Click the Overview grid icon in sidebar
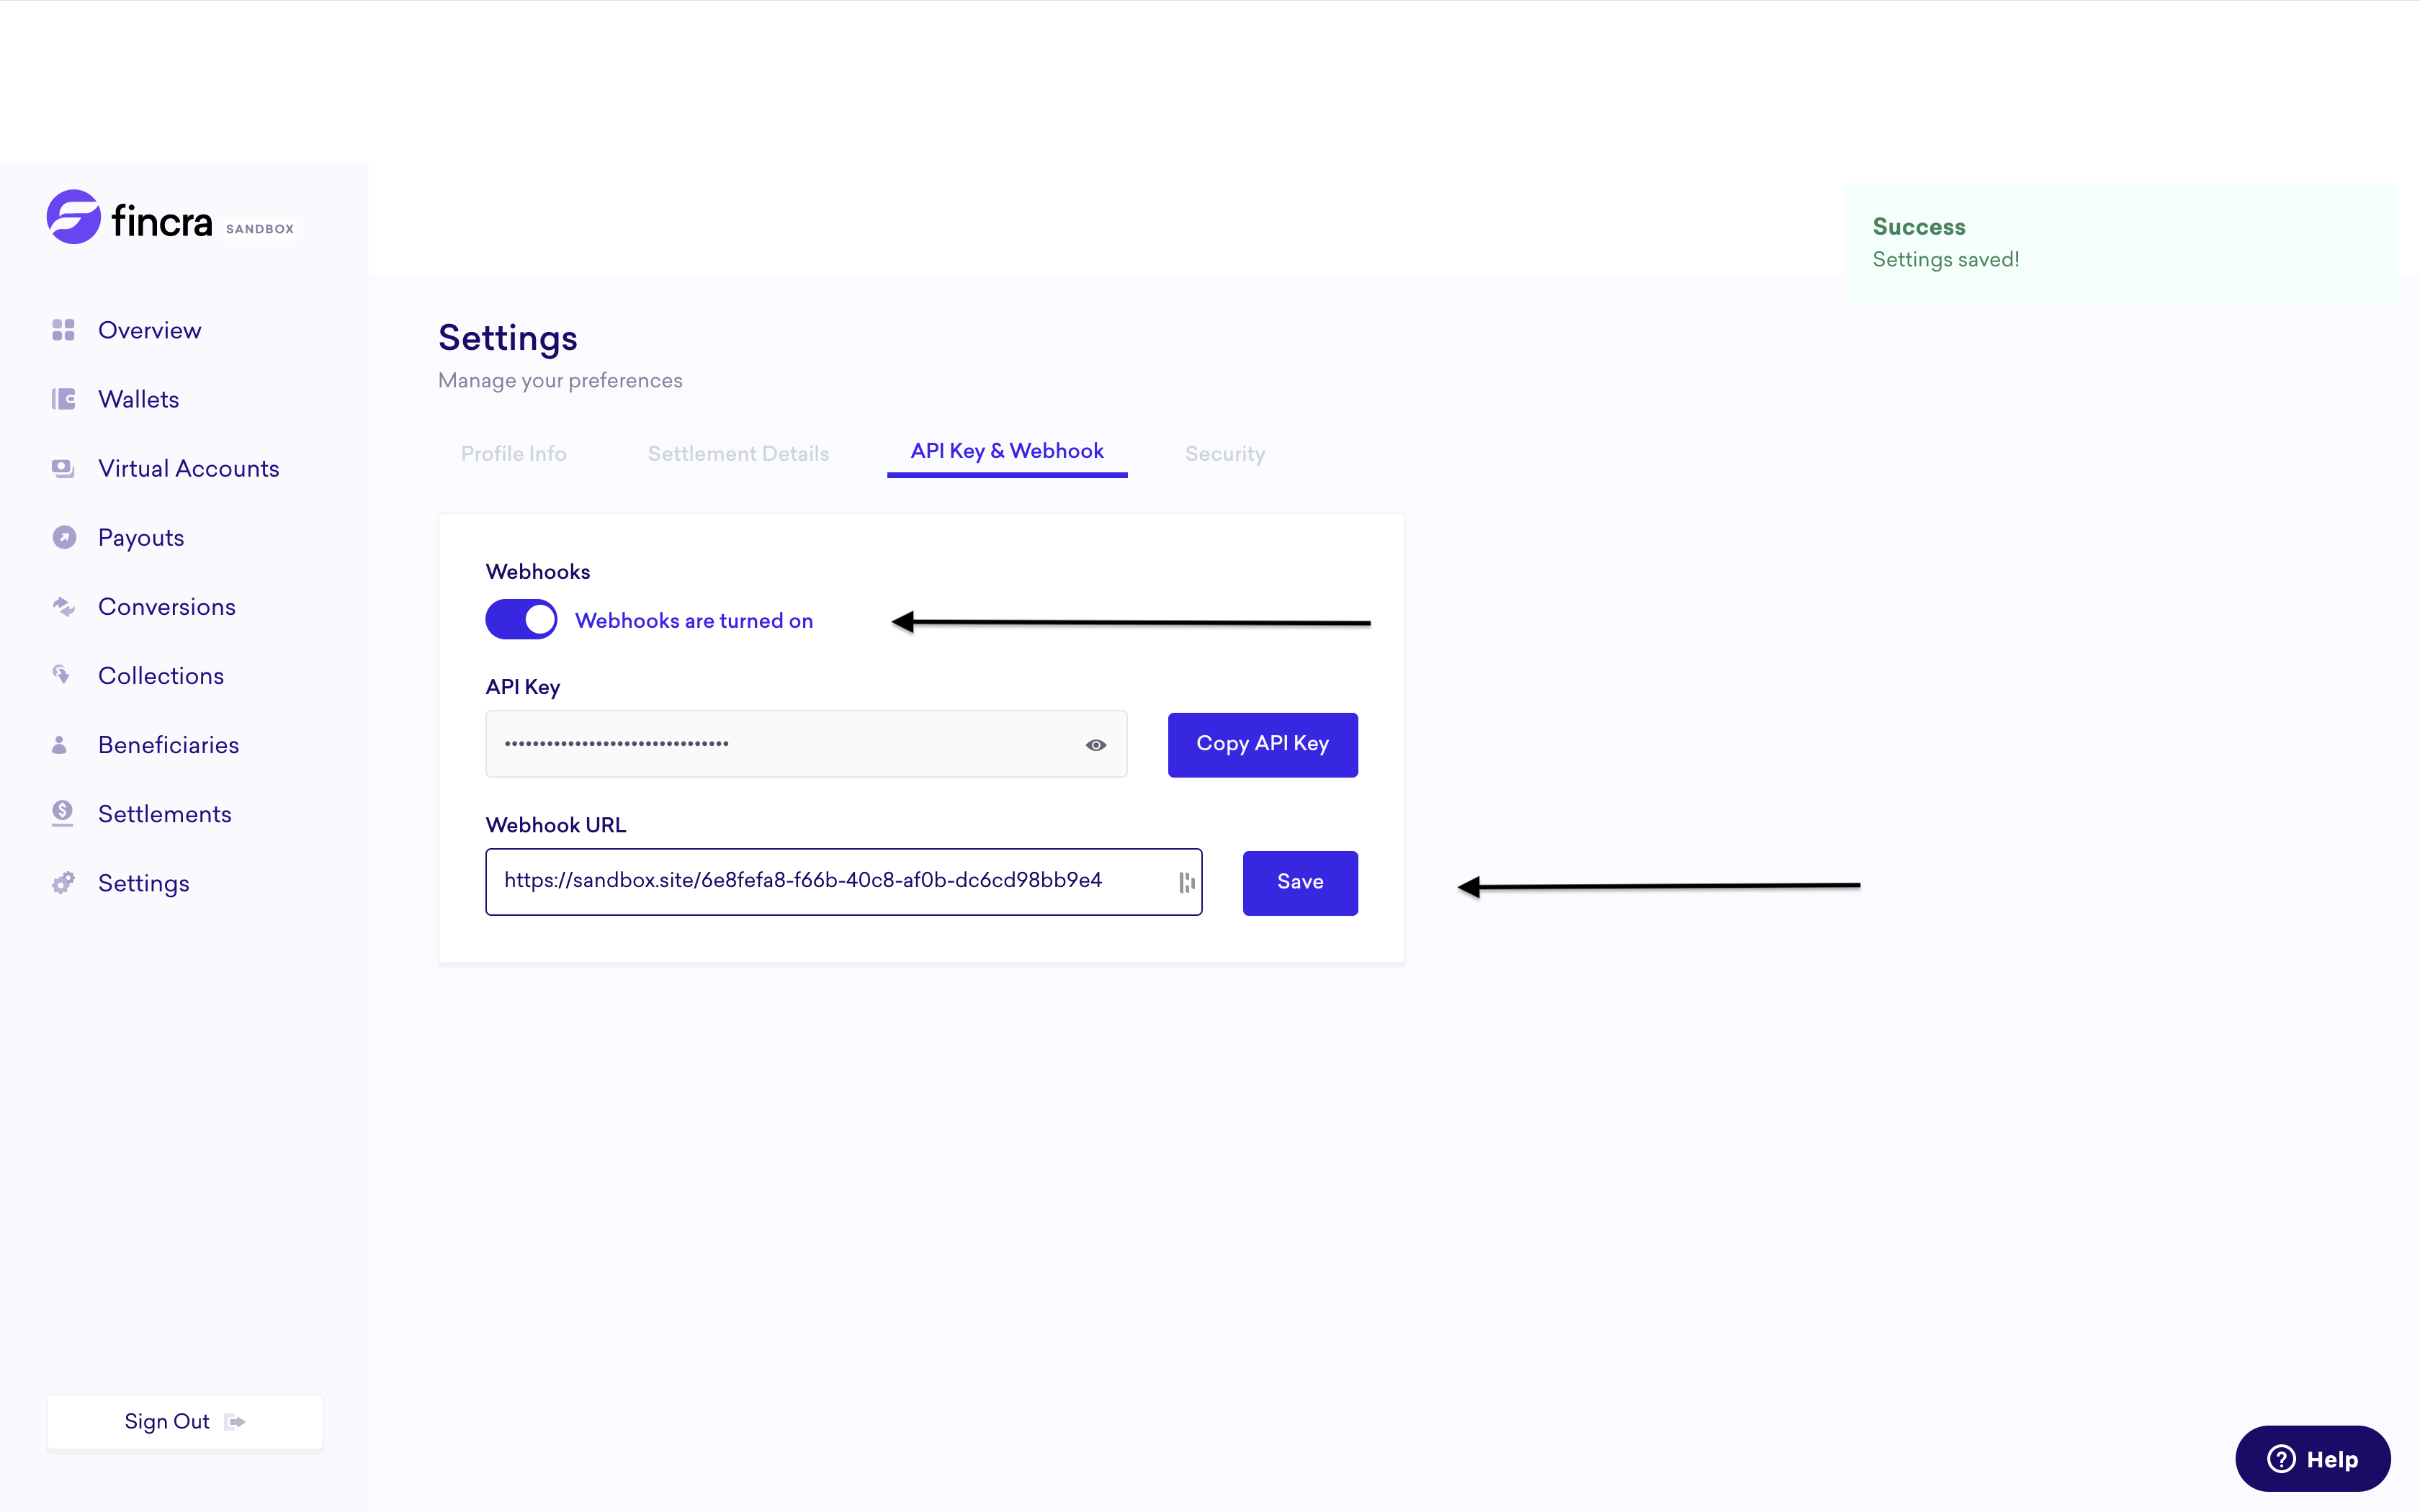 (63, 330)
